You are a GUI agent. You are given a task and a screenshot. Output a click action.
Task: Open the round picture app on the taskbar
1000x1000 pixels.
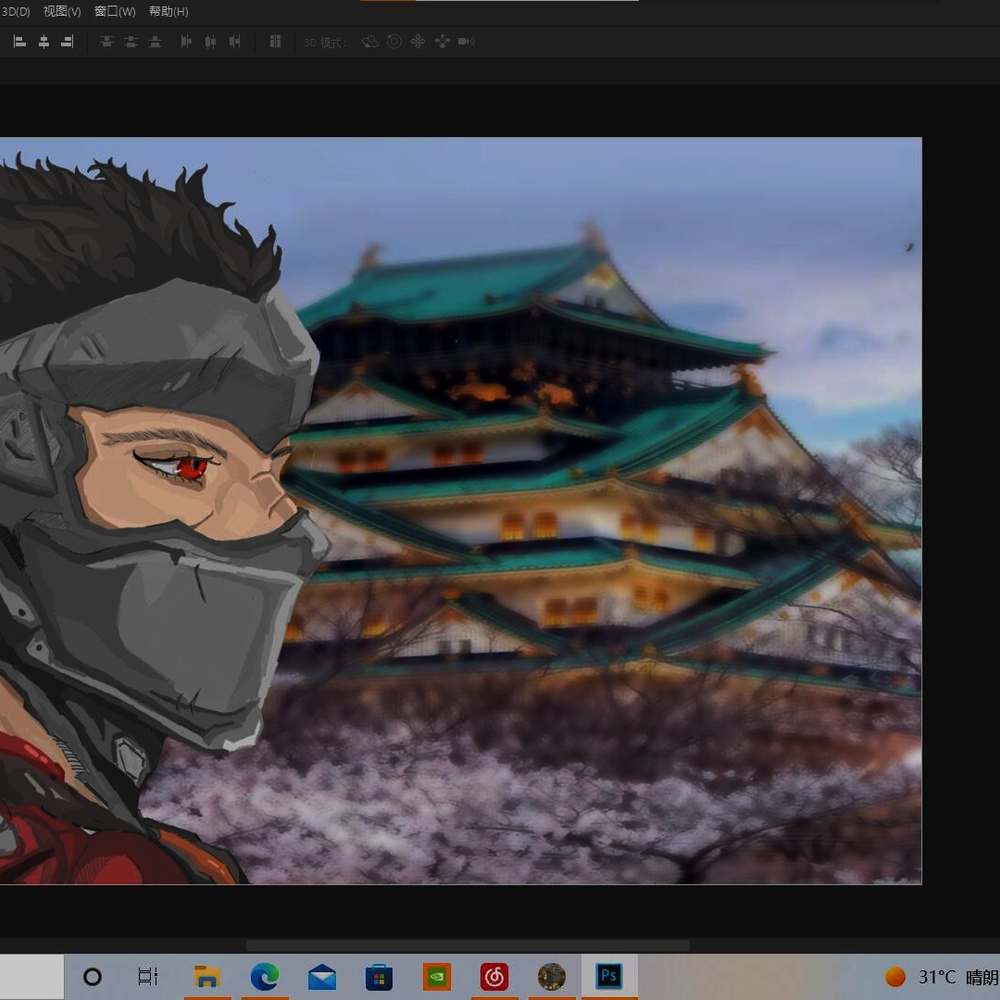coord(552,976)
